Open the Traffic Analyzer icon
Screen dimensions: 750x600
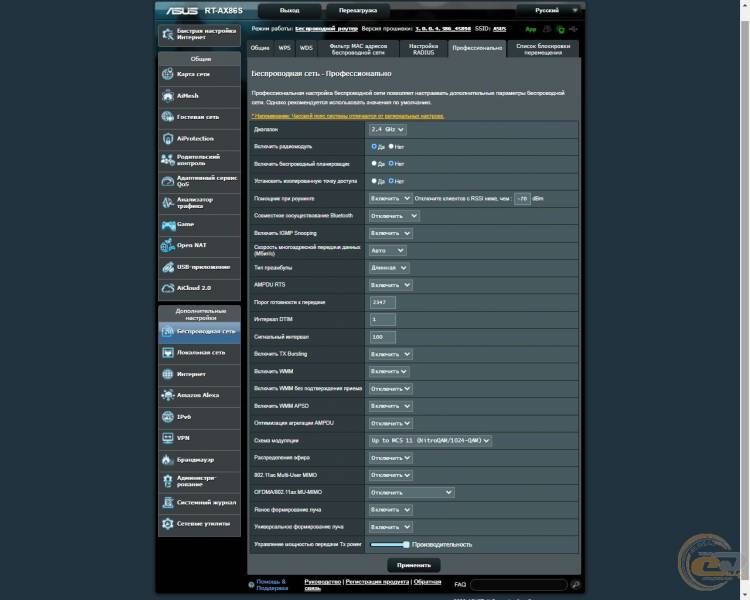[167, 203]
